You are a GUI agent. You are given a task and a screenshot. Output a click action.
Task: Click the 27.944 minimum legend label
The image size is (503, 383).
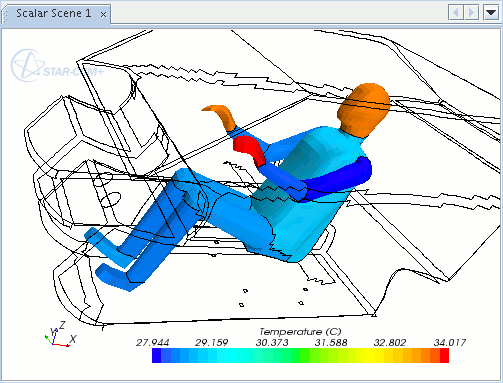152,342
